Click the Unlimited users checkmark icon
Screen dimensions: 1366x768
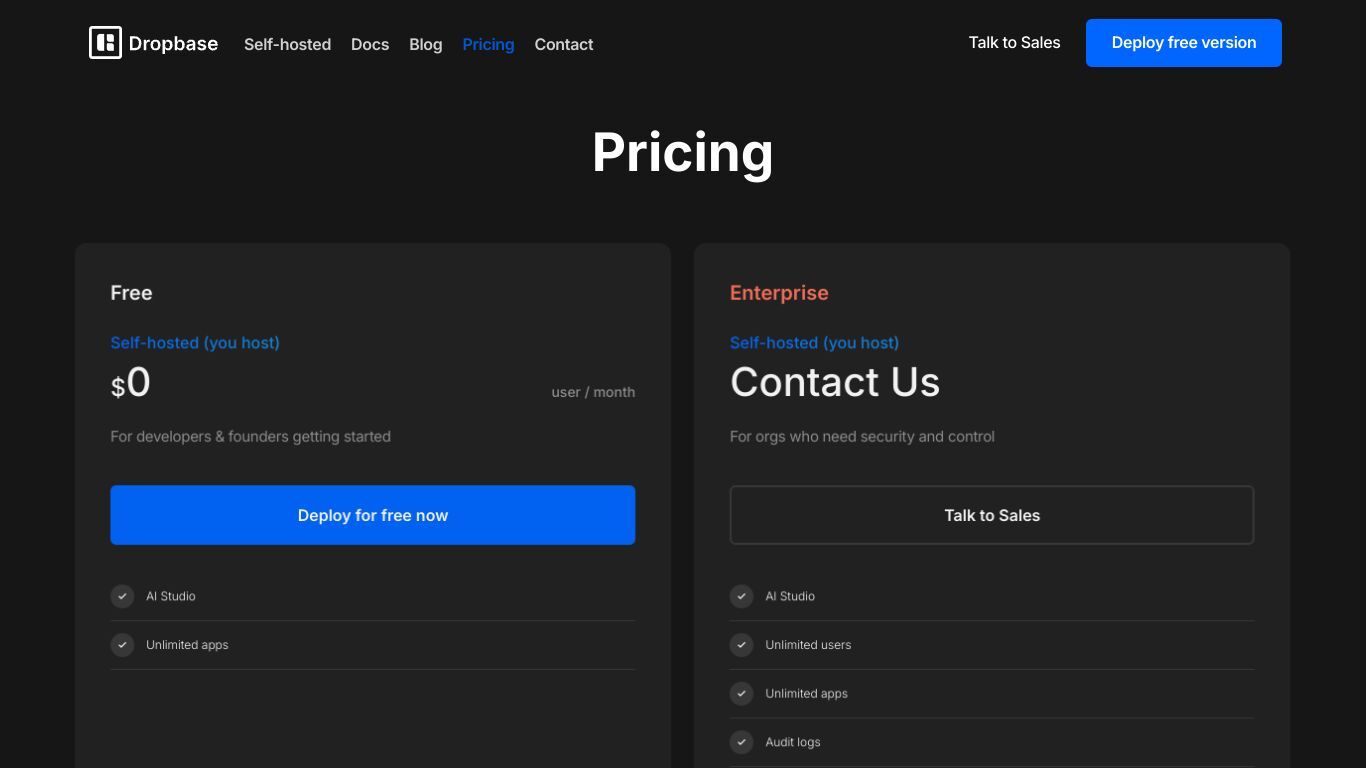(741, 645)
